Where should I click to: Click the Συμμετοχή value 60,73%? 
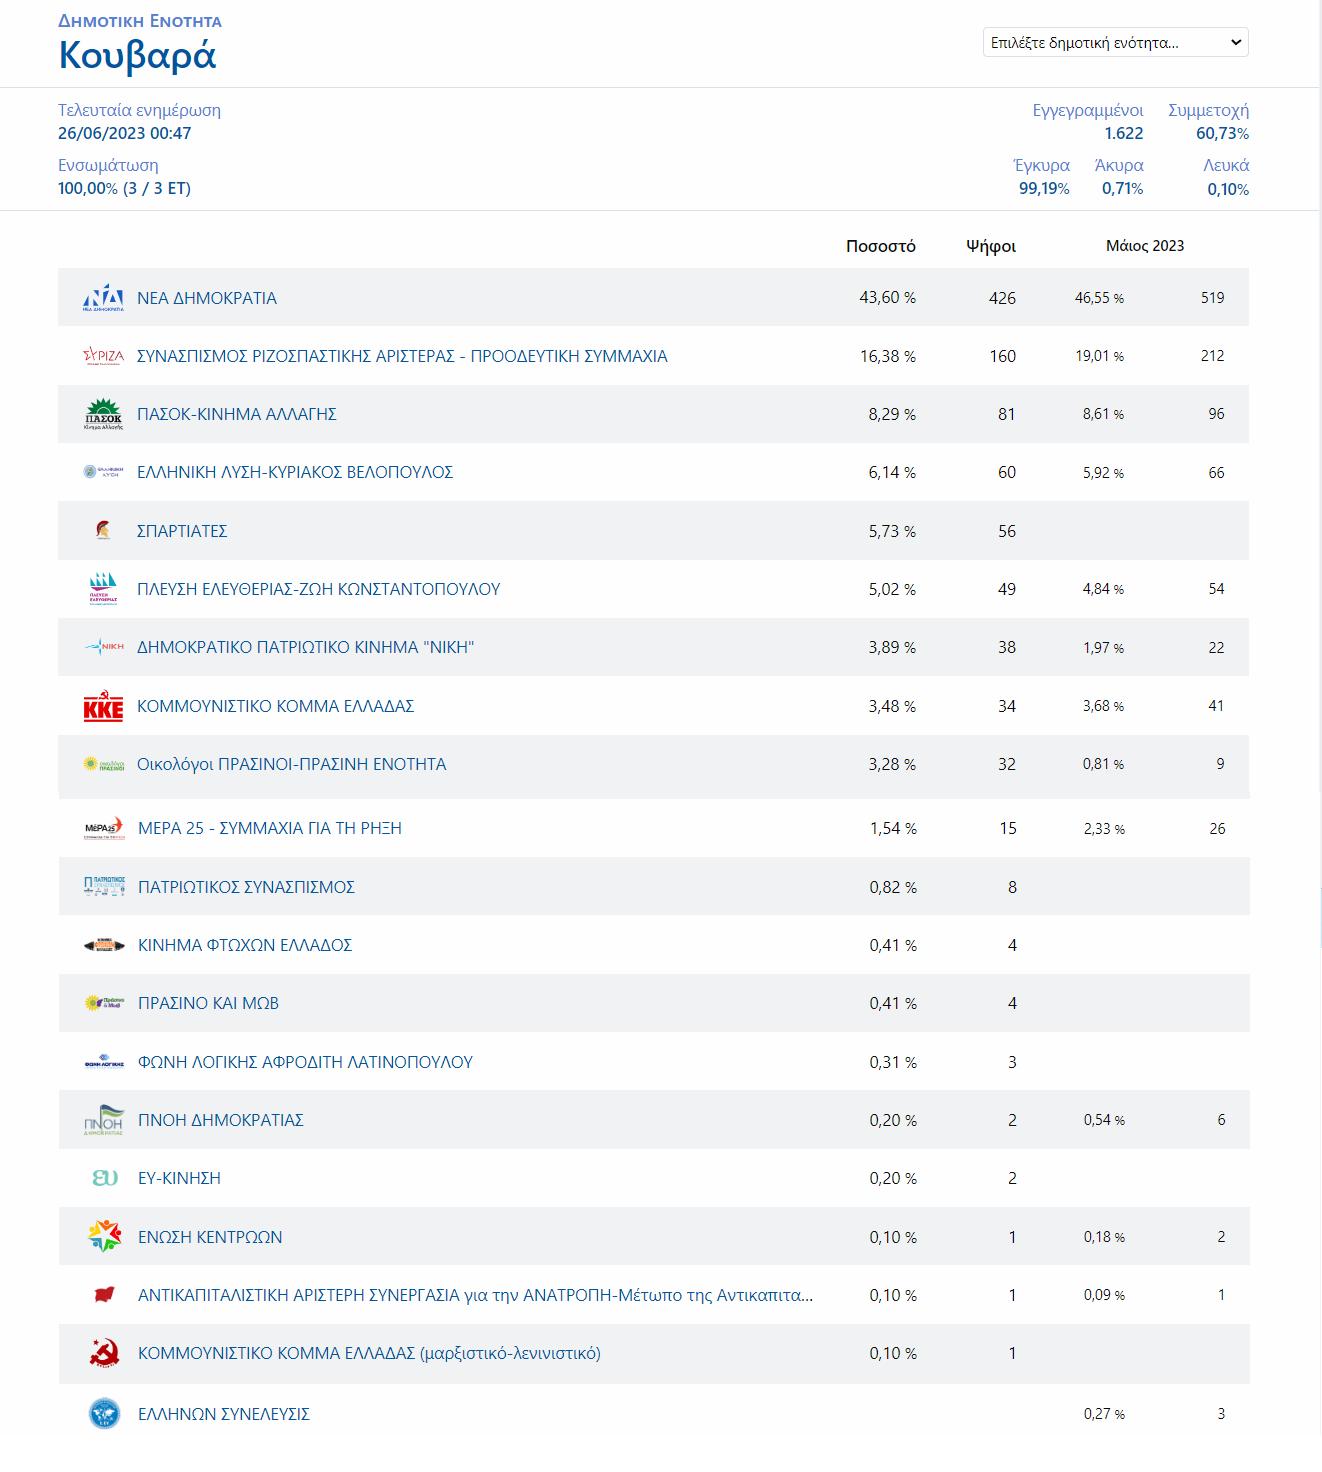pyautogui.click(x=1222, y=133)
